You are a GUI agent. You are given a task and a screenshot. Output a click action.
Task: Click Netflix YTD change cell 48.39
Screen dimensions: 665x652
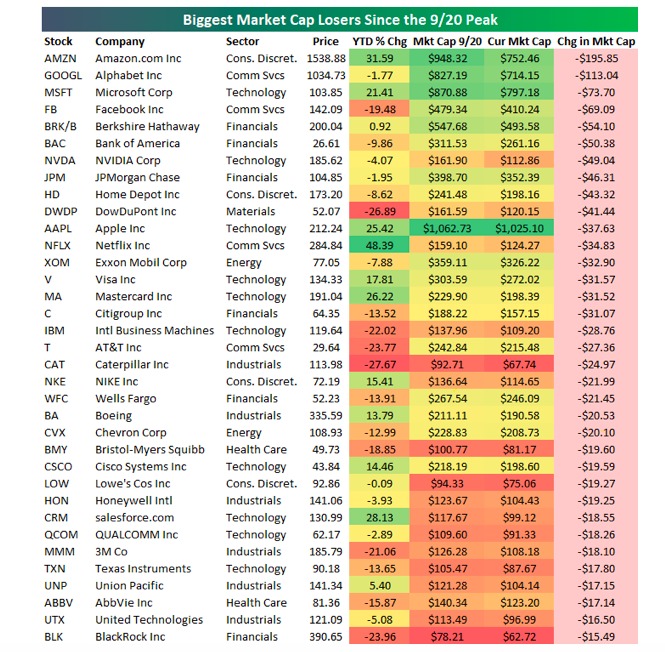[x=379, y=246]
